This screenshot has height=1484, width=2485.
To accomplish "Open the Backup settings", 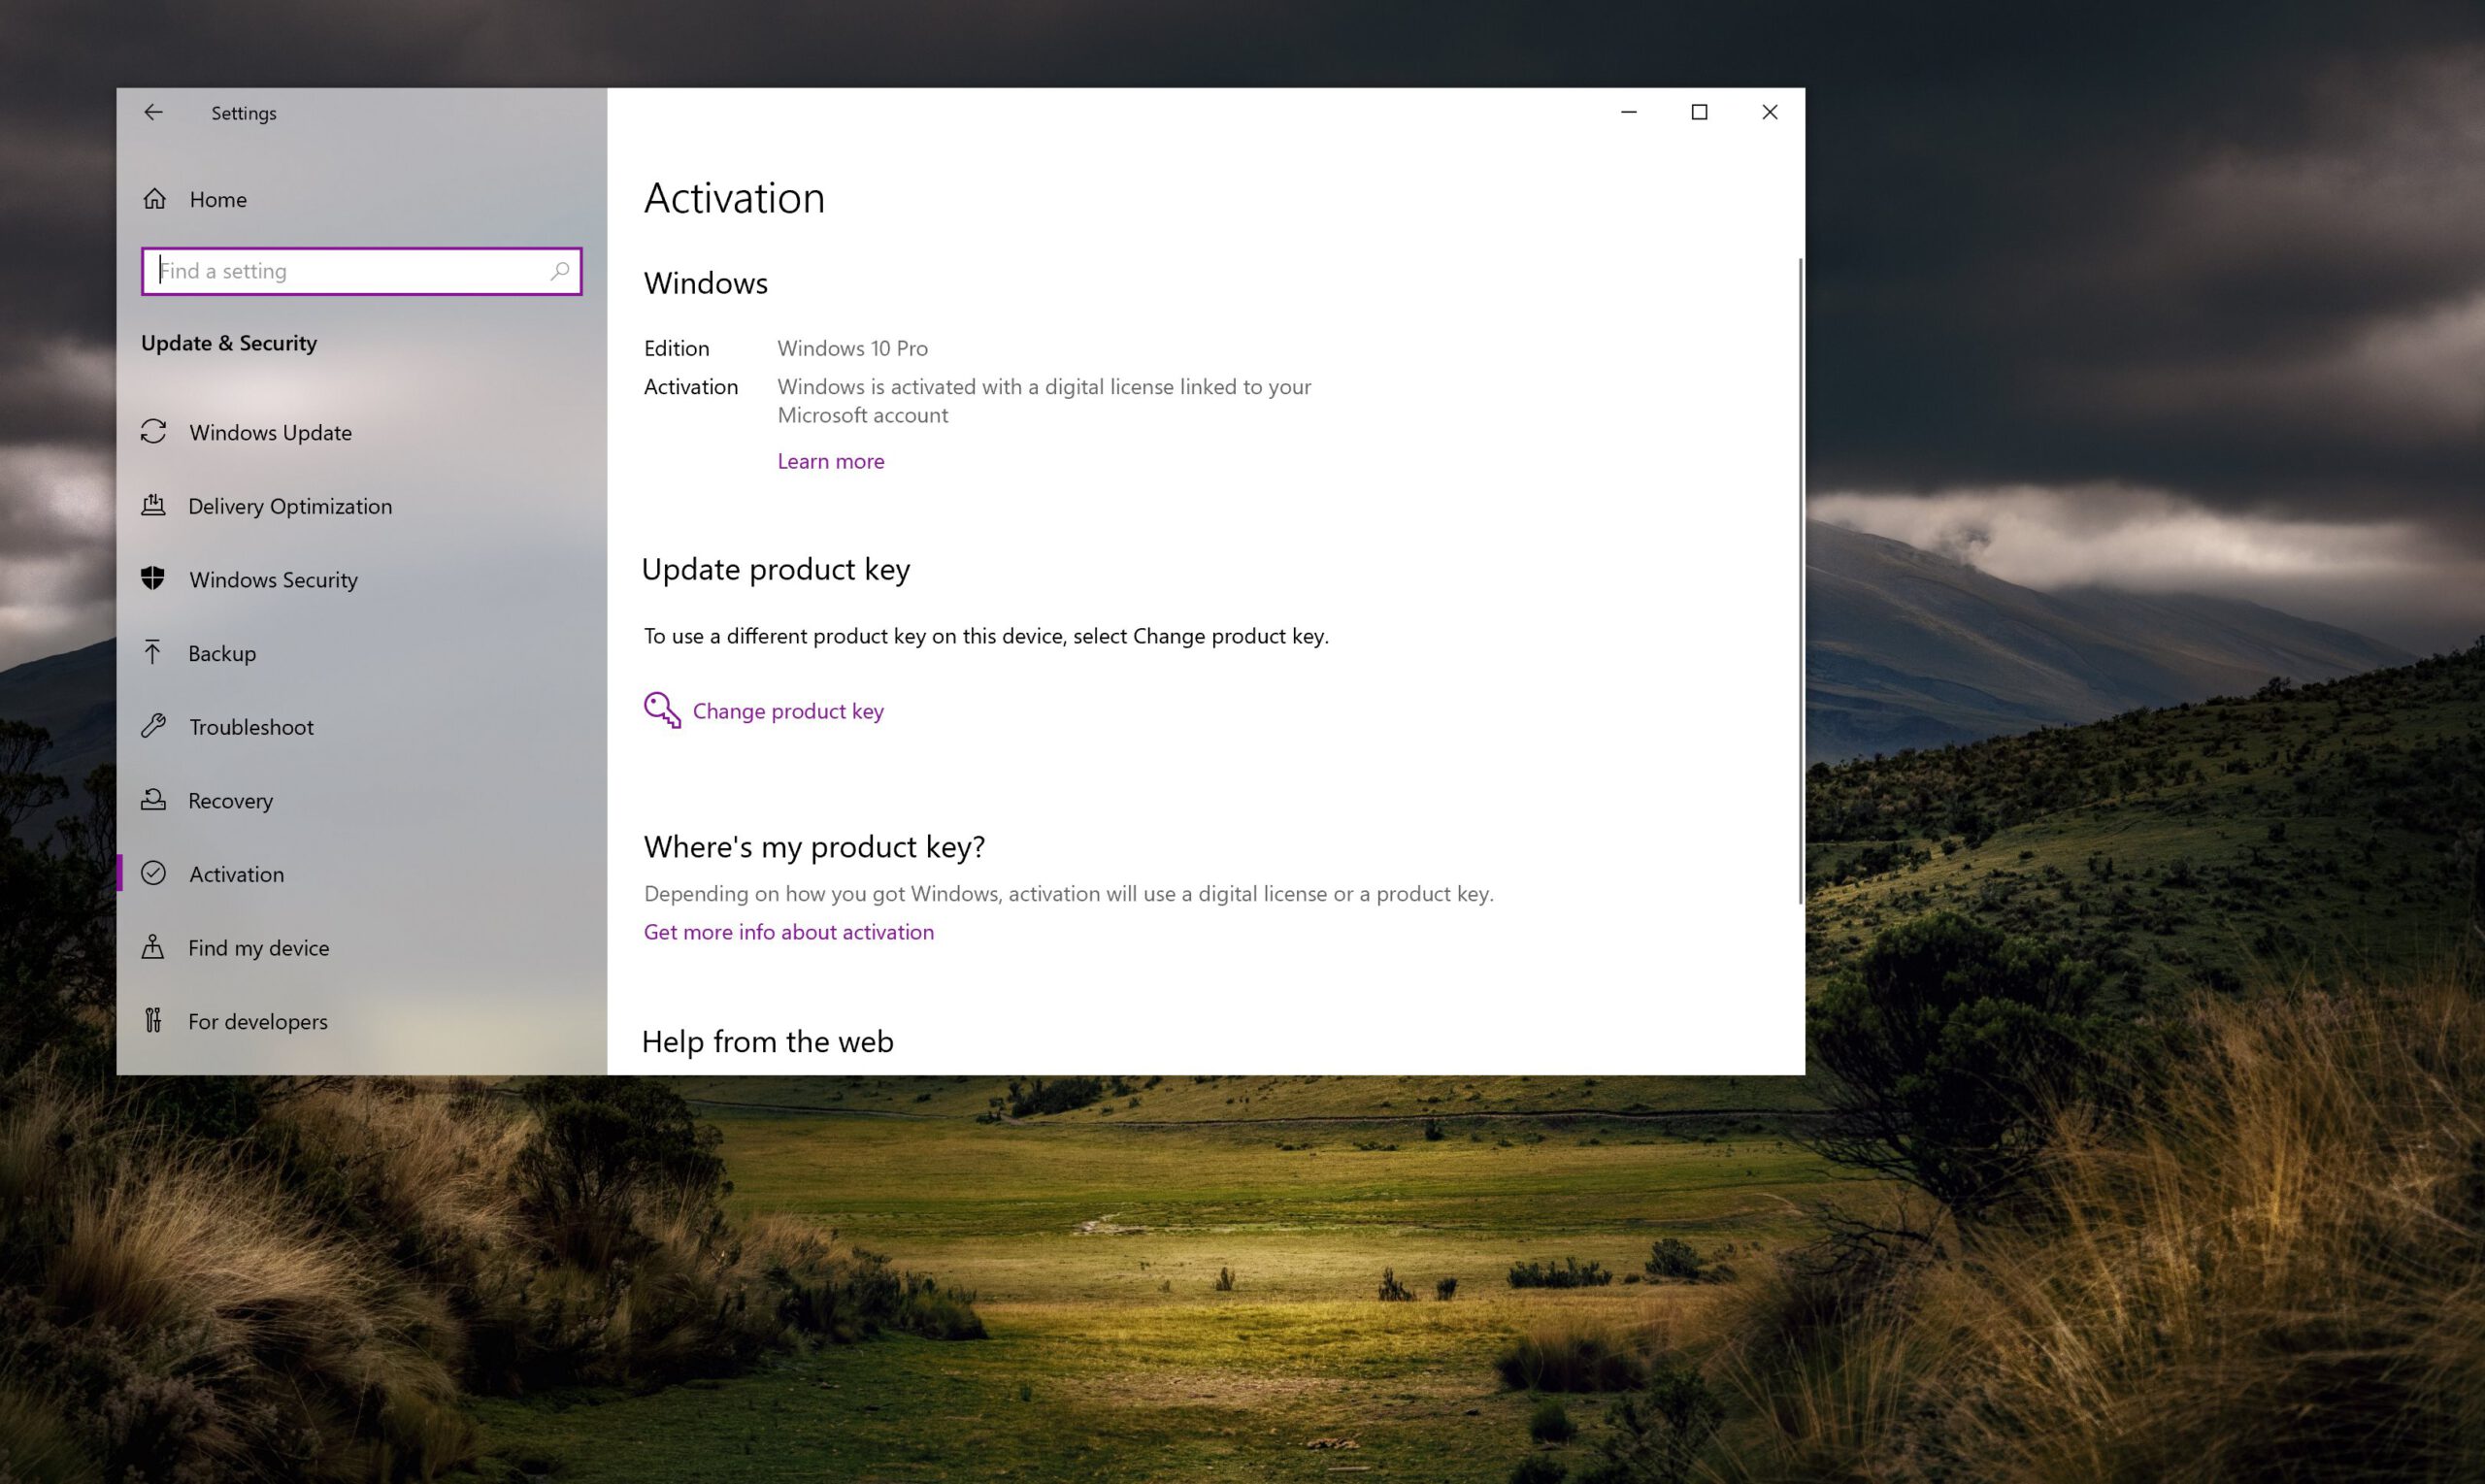I will 361,653.
